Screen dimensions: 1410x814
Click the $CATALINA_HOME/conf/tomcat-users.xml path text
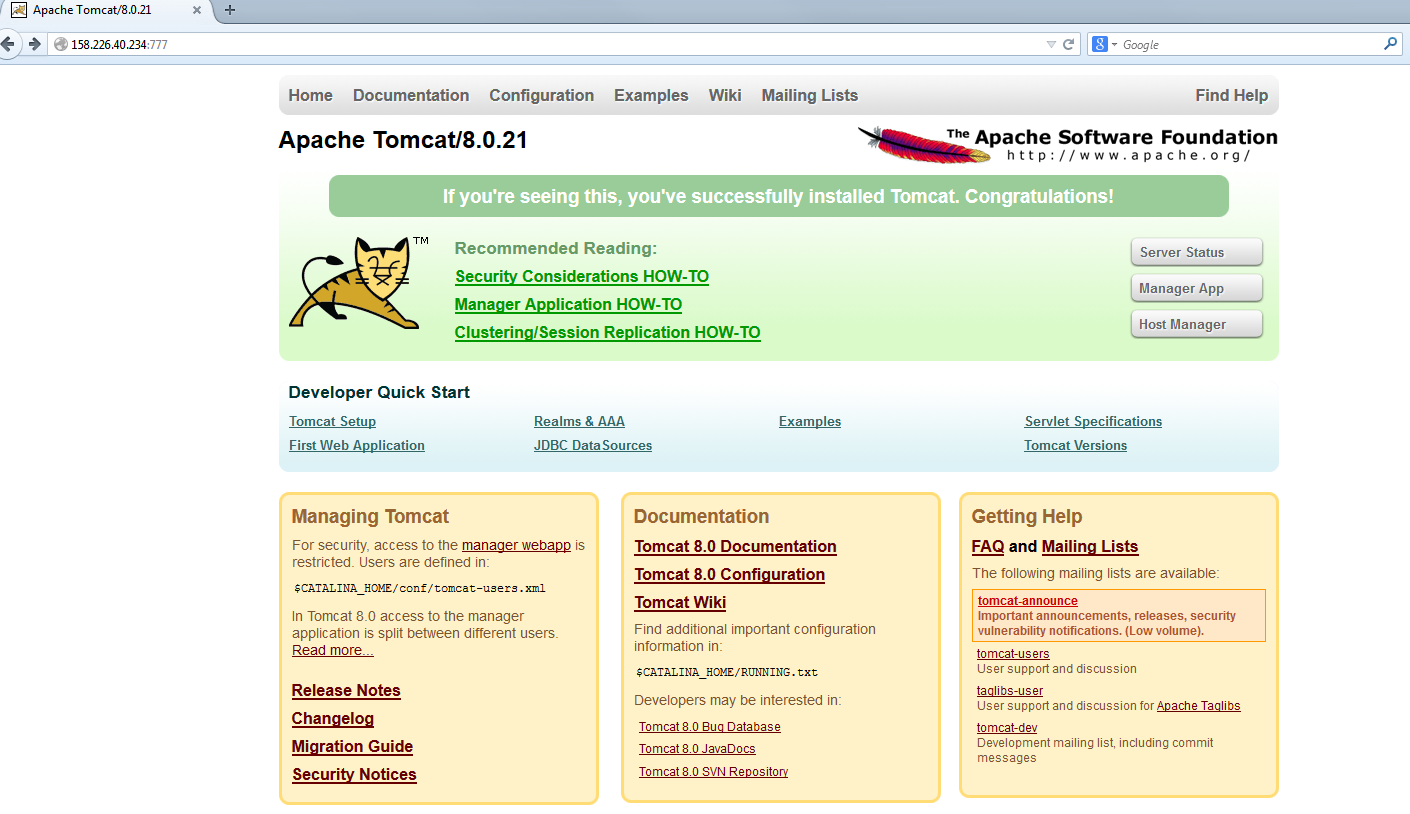tap(420, 588)
